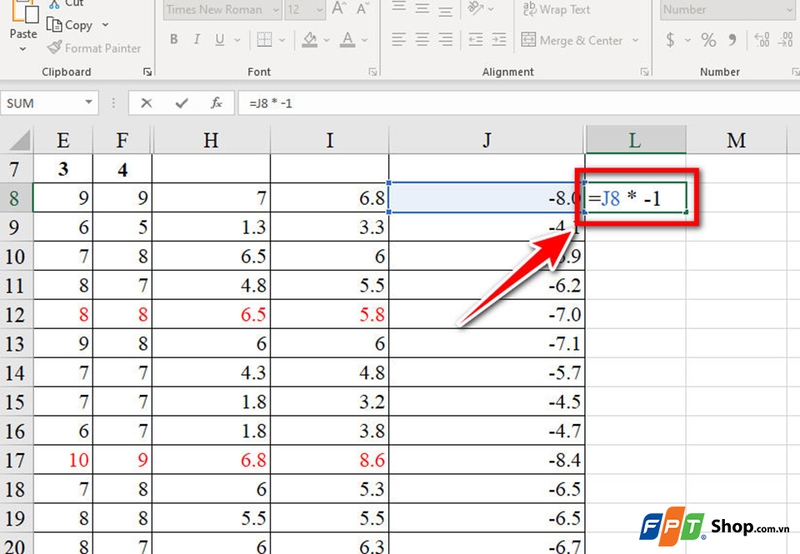Toggle underline formatting
The image size is (800, 554).
coord(219,39)
